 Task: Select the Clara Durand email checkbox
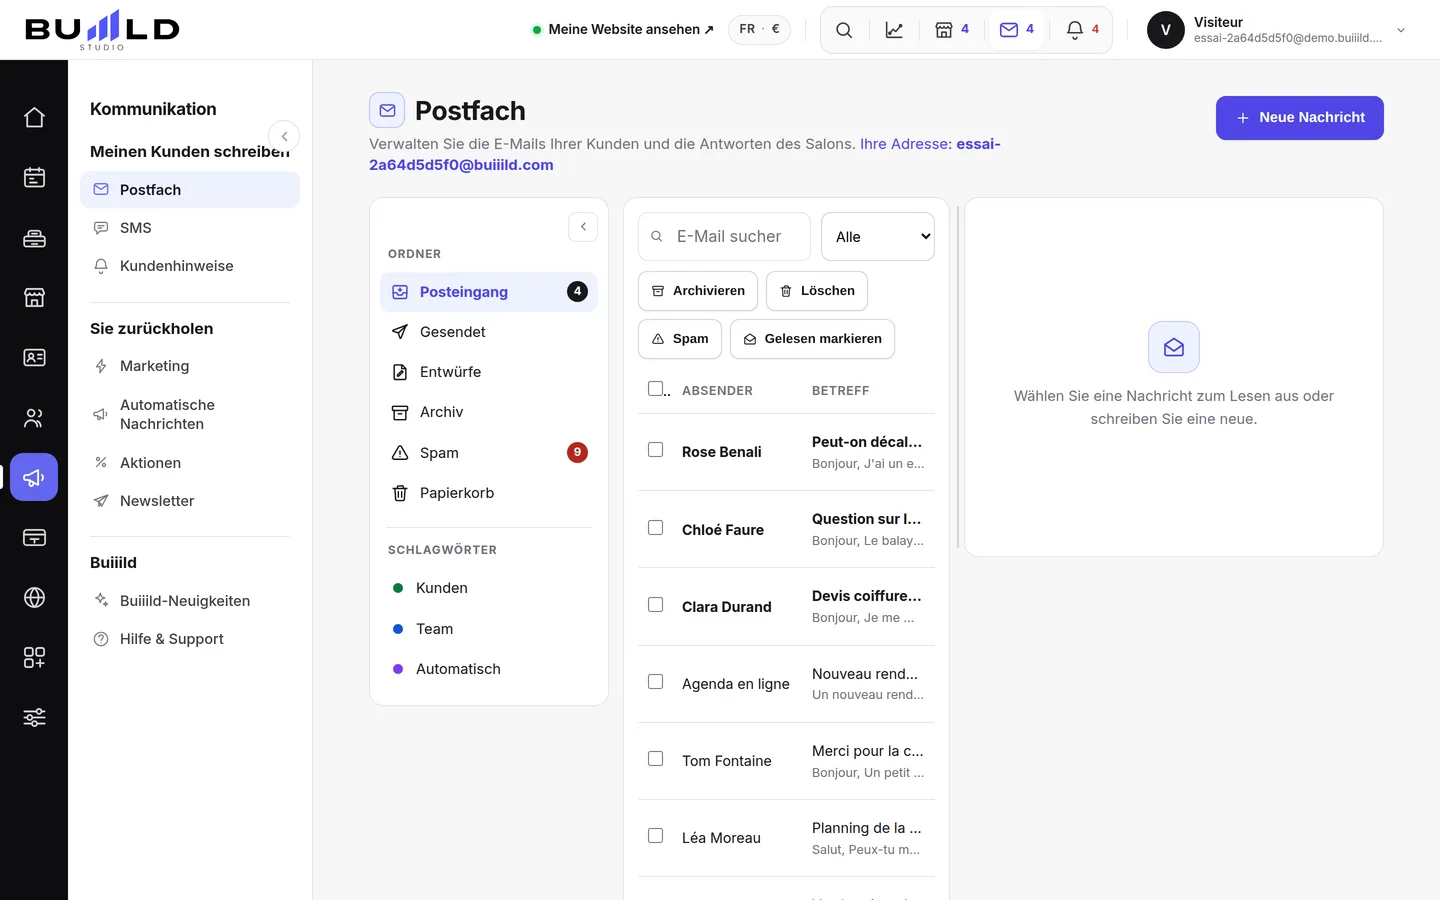point(656,605)
